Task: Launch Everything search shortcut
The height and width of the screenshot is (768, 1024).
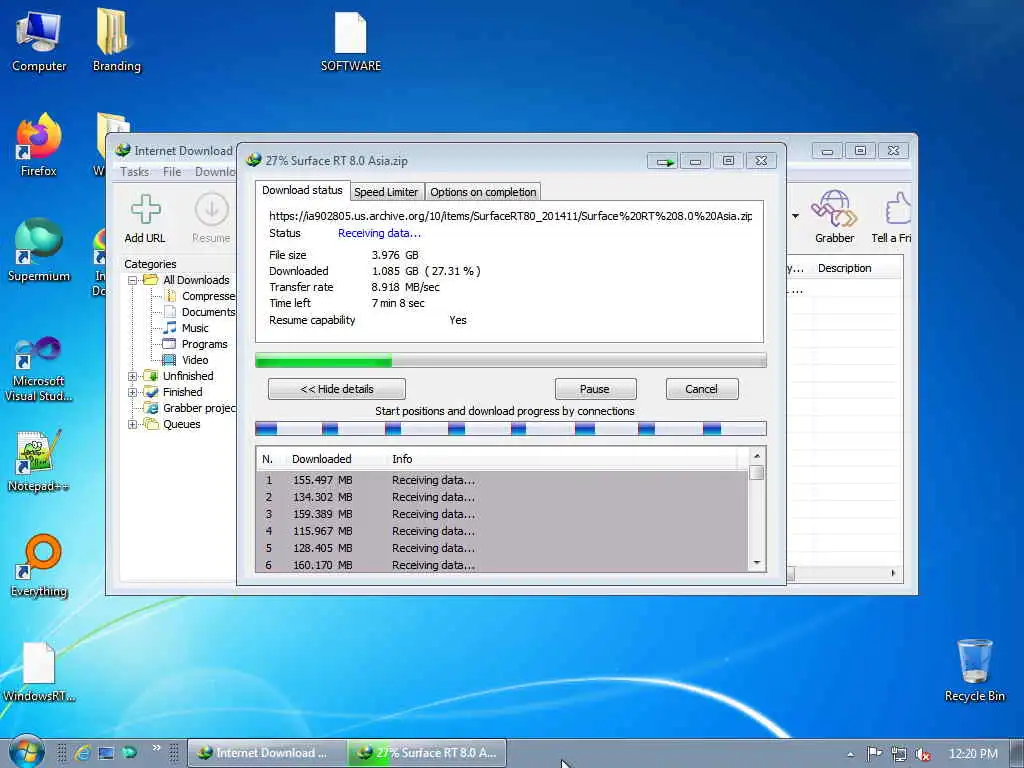Action: (39, 567)
